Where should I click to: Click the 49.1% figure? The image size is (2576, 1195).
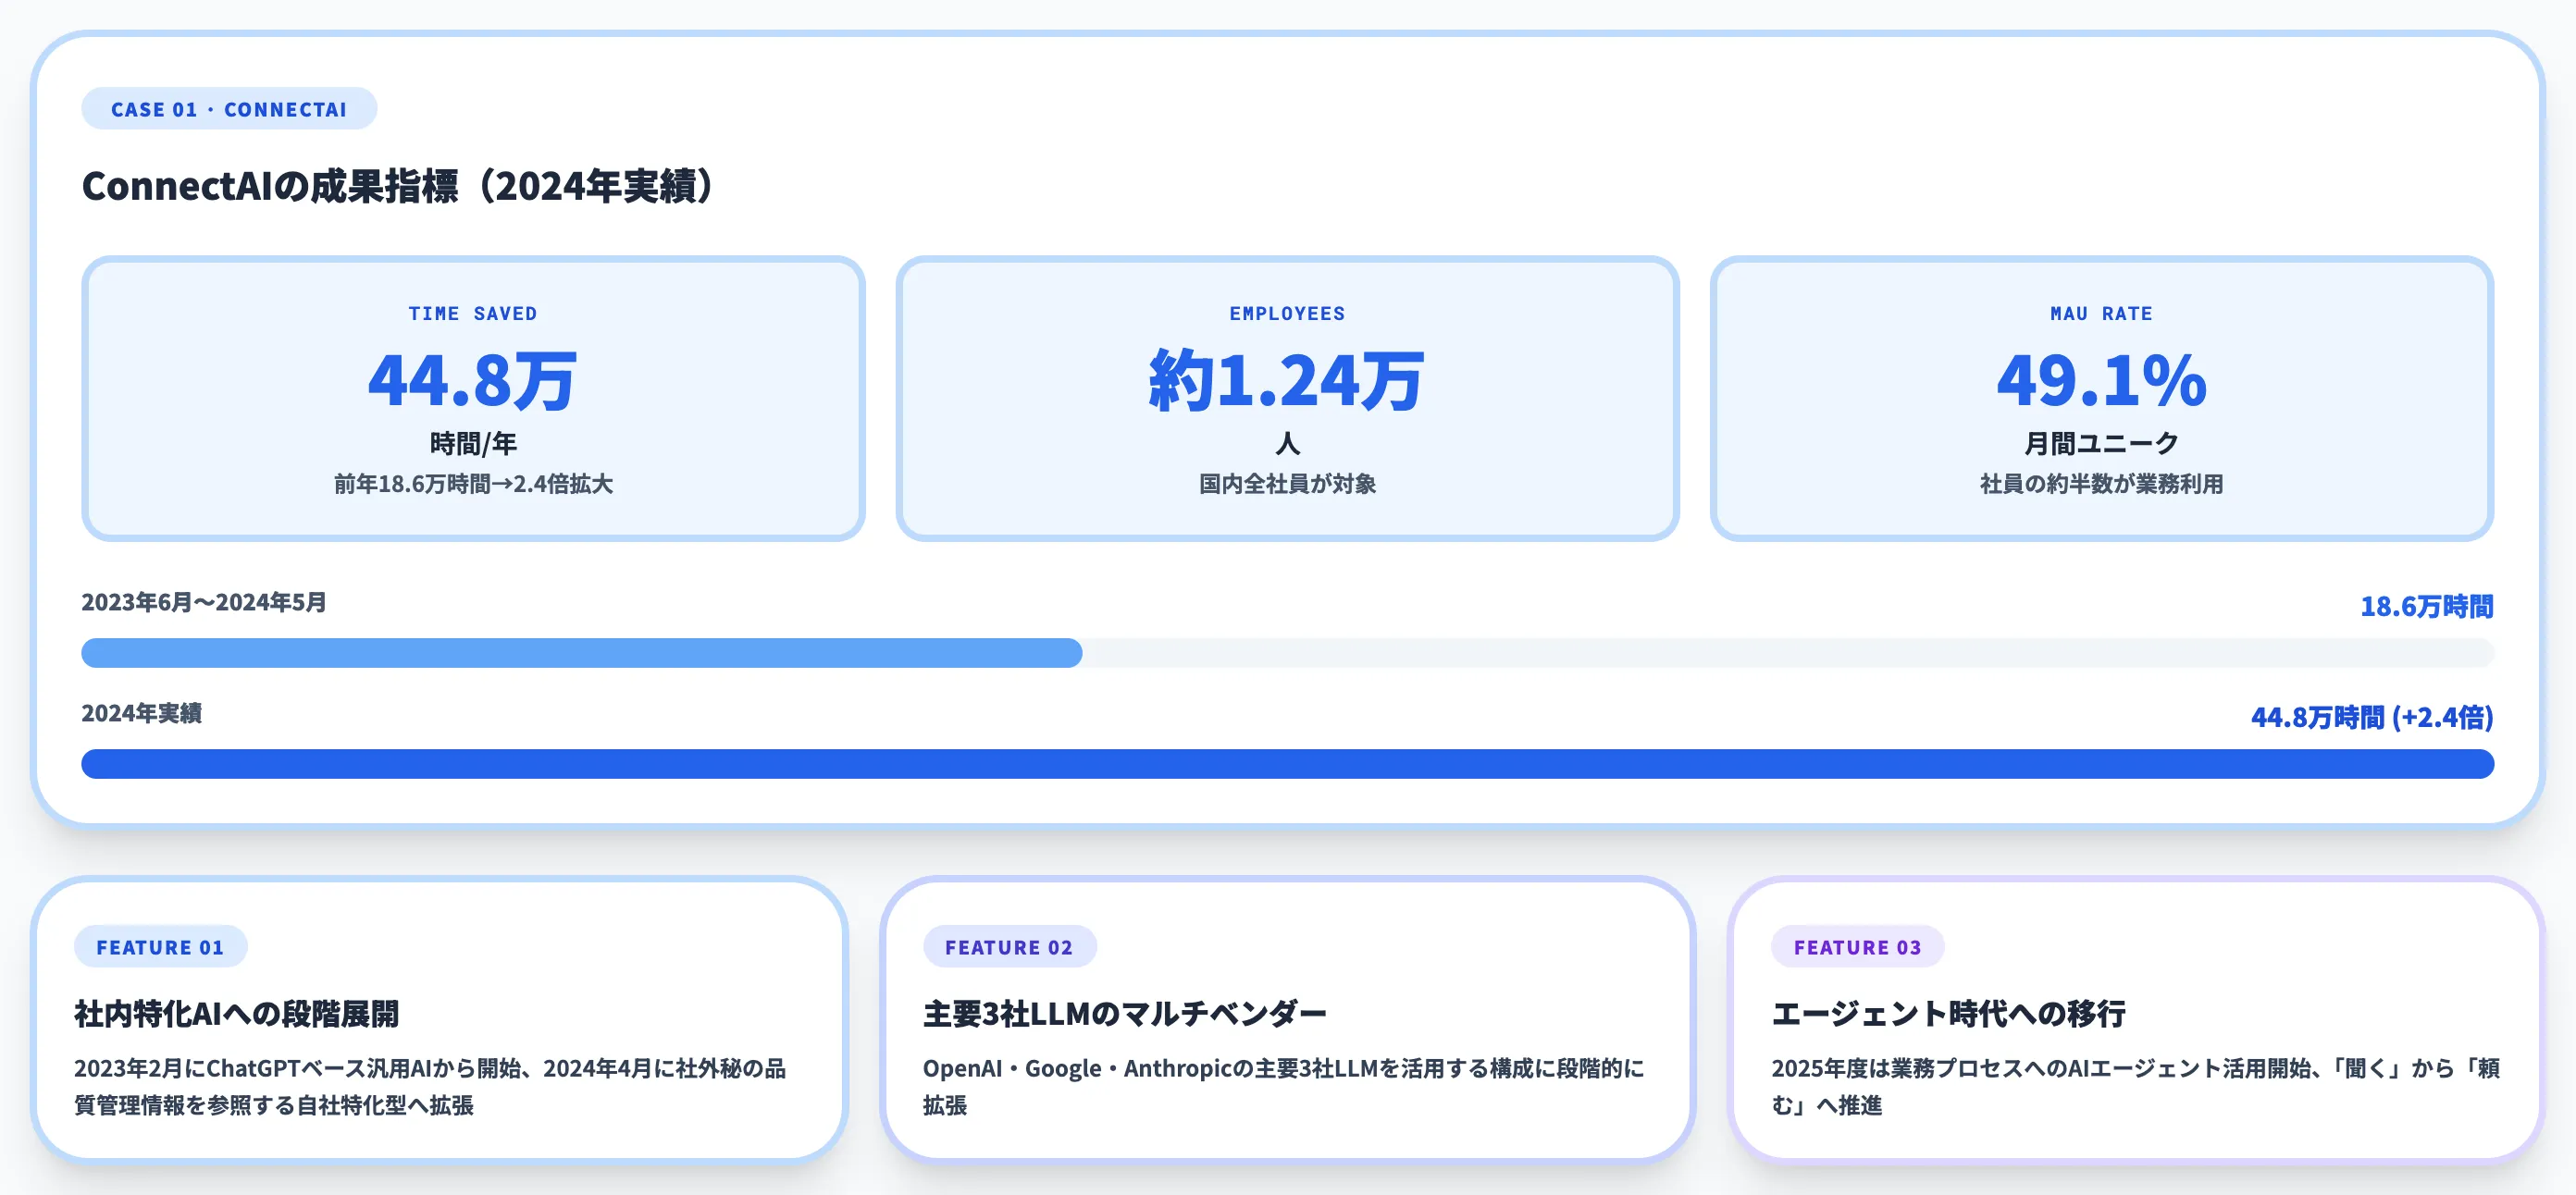point(2101,380)
